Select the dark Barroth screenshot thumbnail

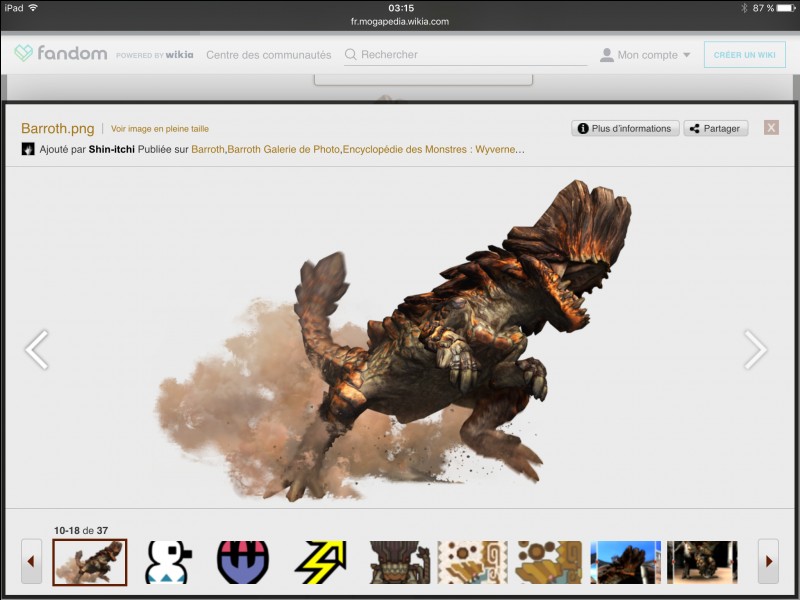(x=702, y=562)
